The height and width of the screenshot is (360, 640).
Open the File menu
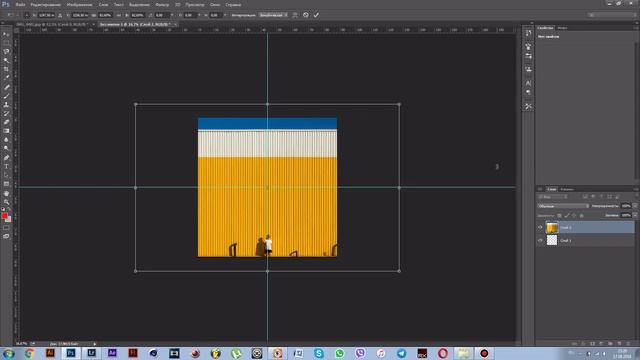click(x=20, y=5)
